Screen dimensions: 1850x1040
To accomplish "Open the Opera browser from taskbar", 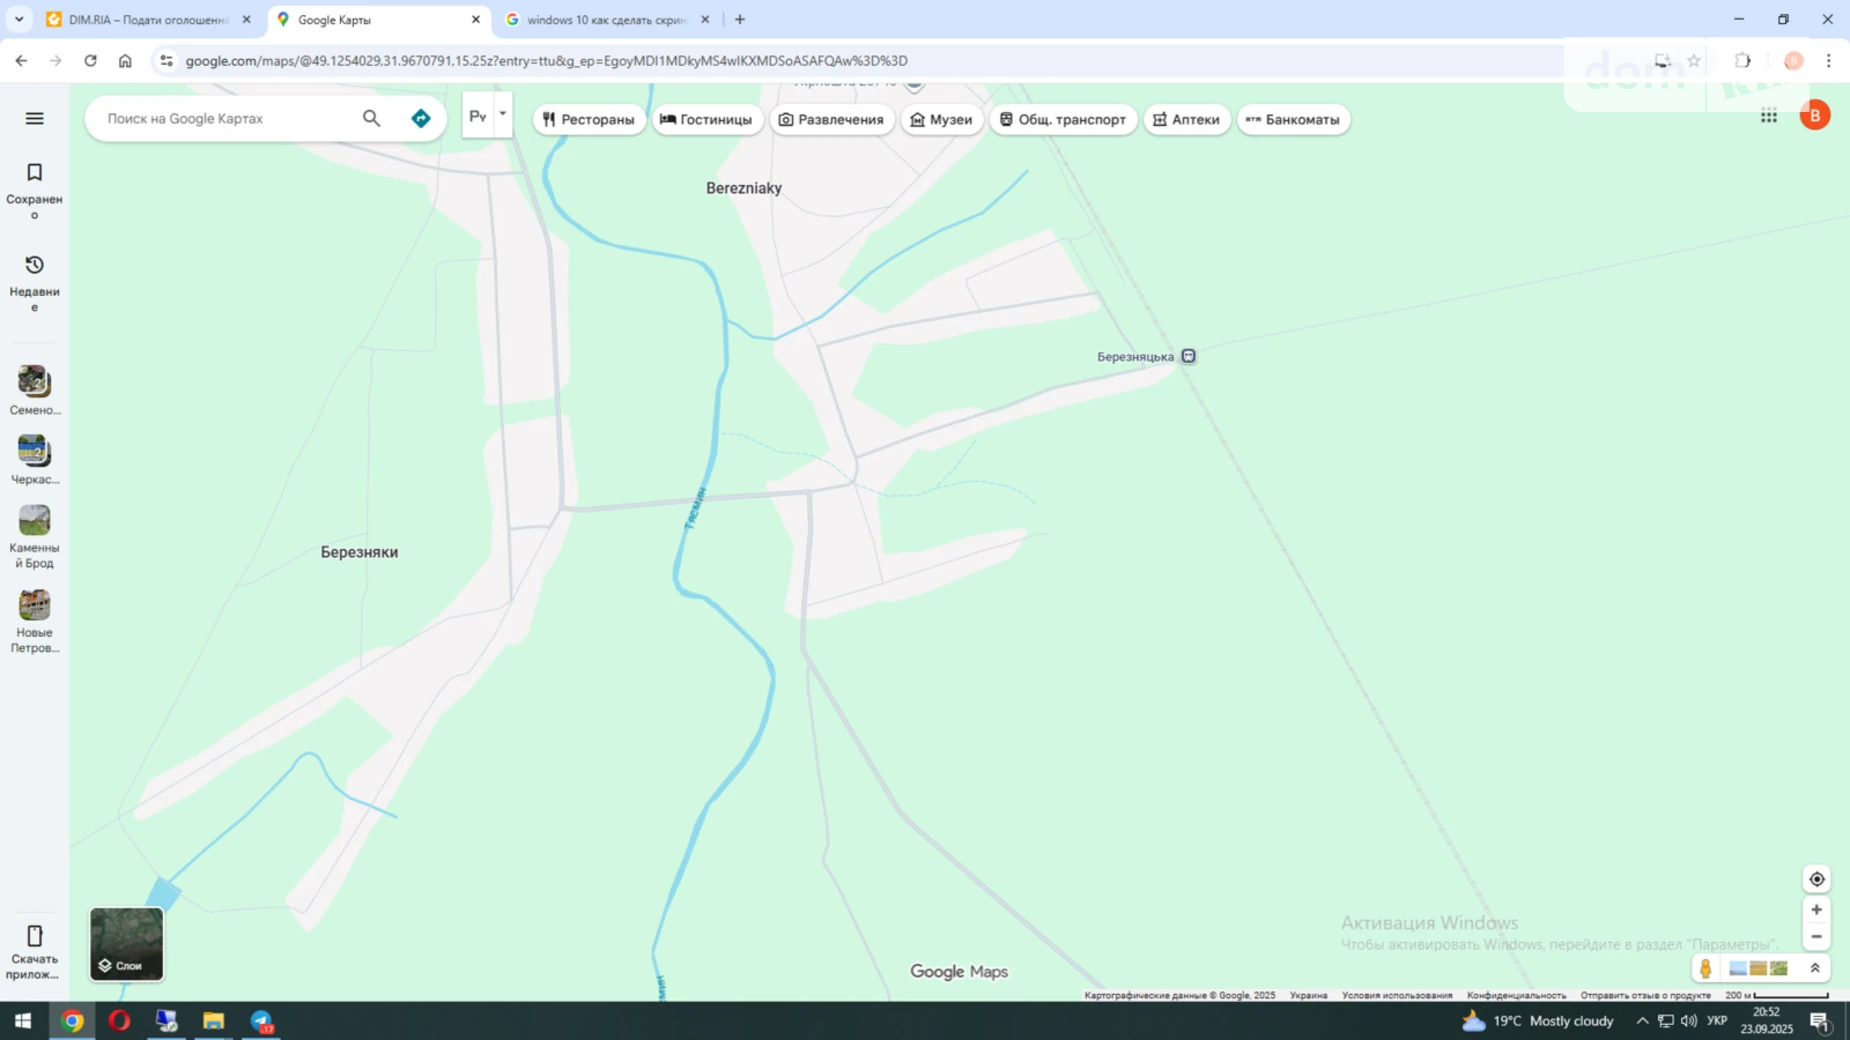I will click(118, 1021).
